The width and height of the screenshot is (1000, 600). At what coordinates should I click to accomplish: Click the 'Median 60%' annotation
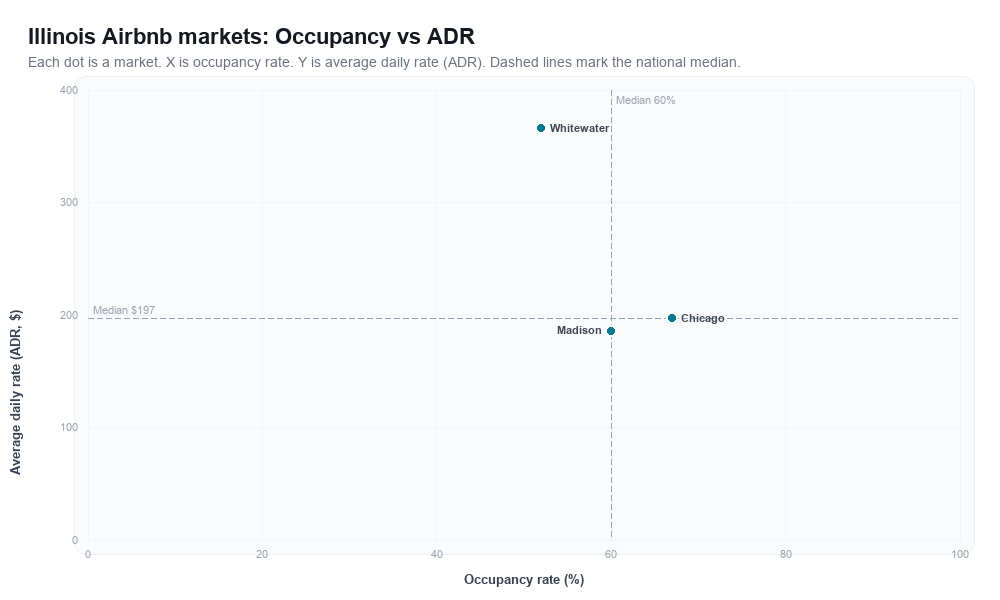pyautogui.click(x=645, y=100)
